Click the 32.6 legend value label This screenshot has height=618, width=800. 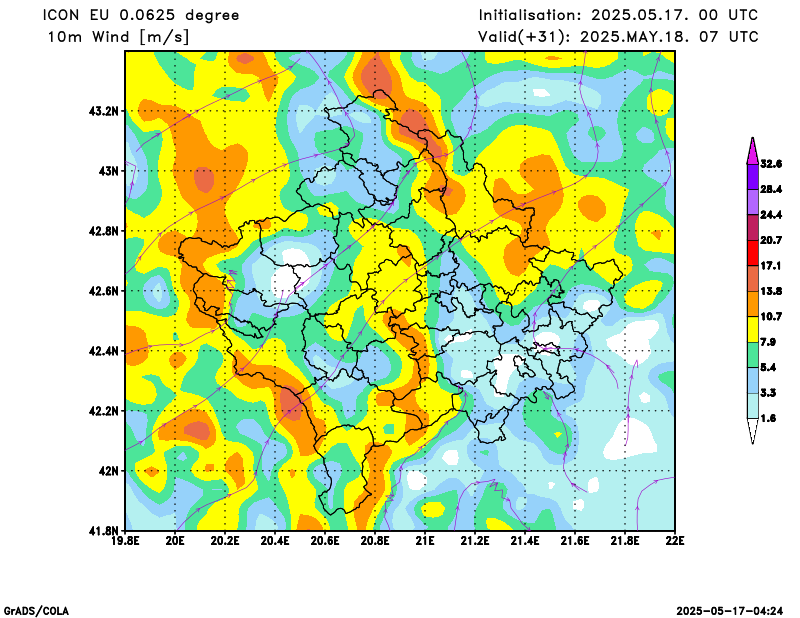[771, 164]
